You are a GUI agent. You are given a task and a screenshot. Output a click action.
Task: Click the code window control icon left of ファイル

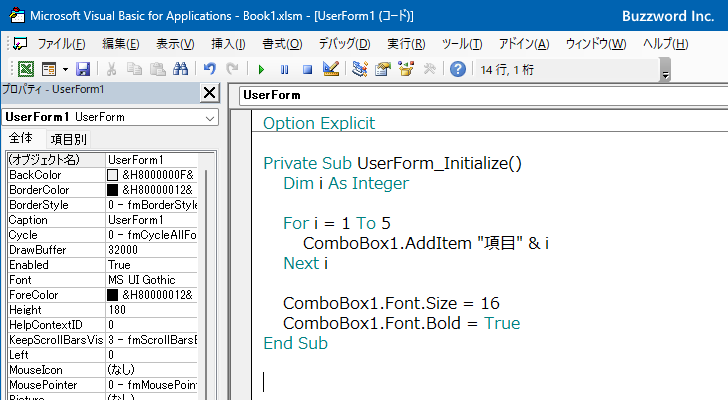[20, 44]
